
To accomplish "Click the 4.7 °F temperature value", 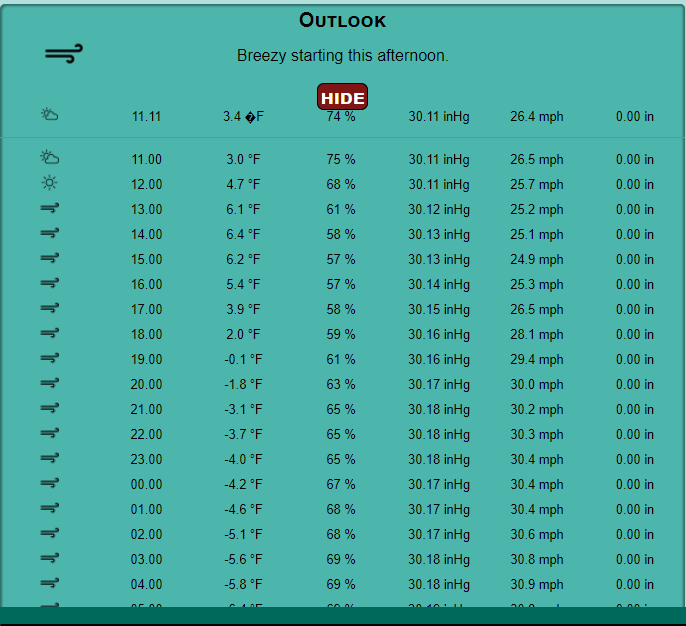I will pos(243,184).
